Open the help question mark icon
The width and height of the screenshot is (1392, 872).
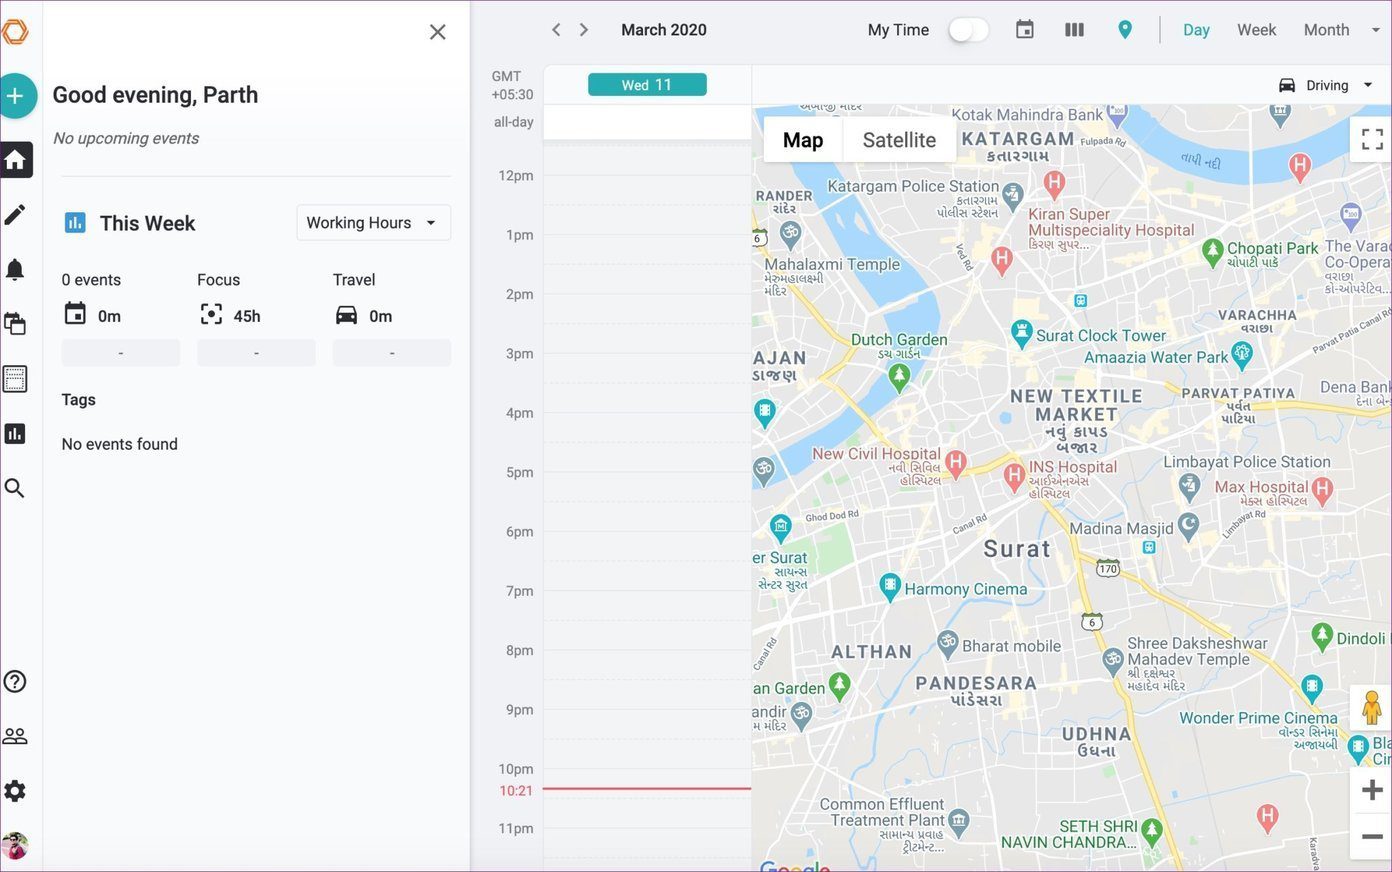click(x=15, y=682)
